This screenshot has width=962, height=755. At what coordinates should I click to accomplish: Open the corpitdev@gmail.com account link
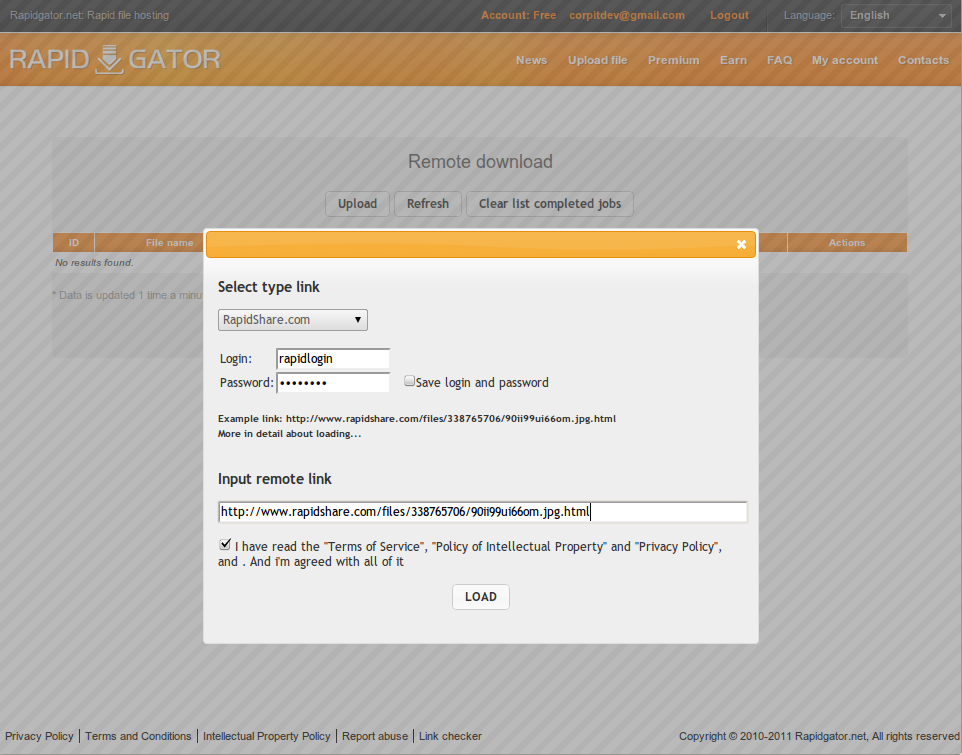(627, 15)
